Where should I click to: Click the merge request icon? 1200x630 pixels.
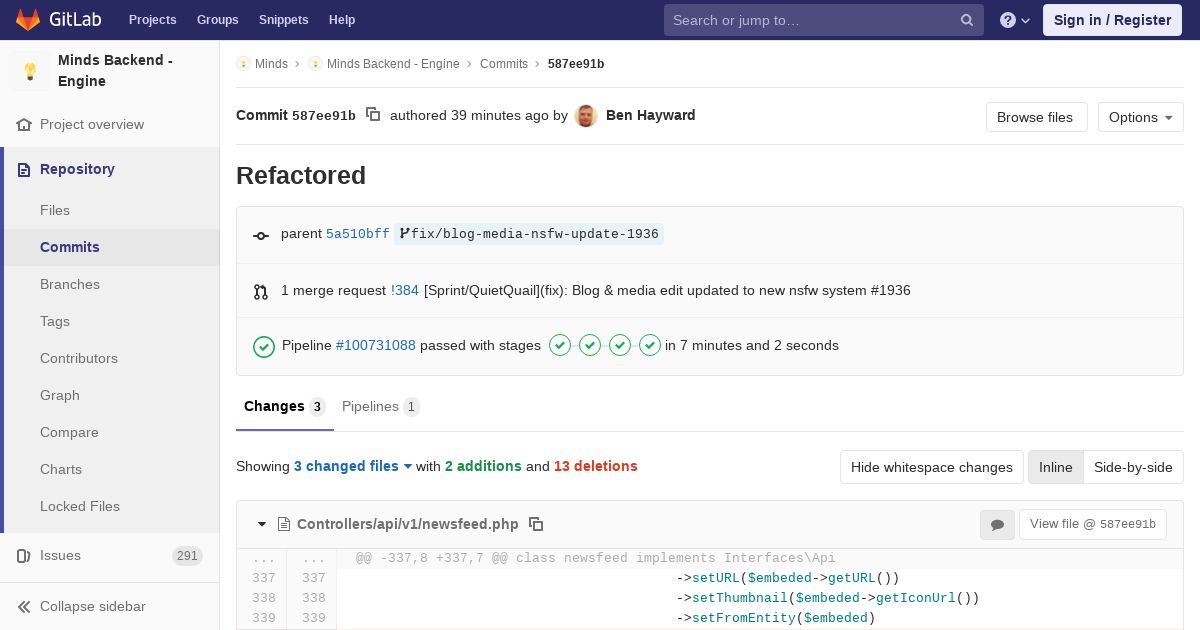tap(261, 292)
